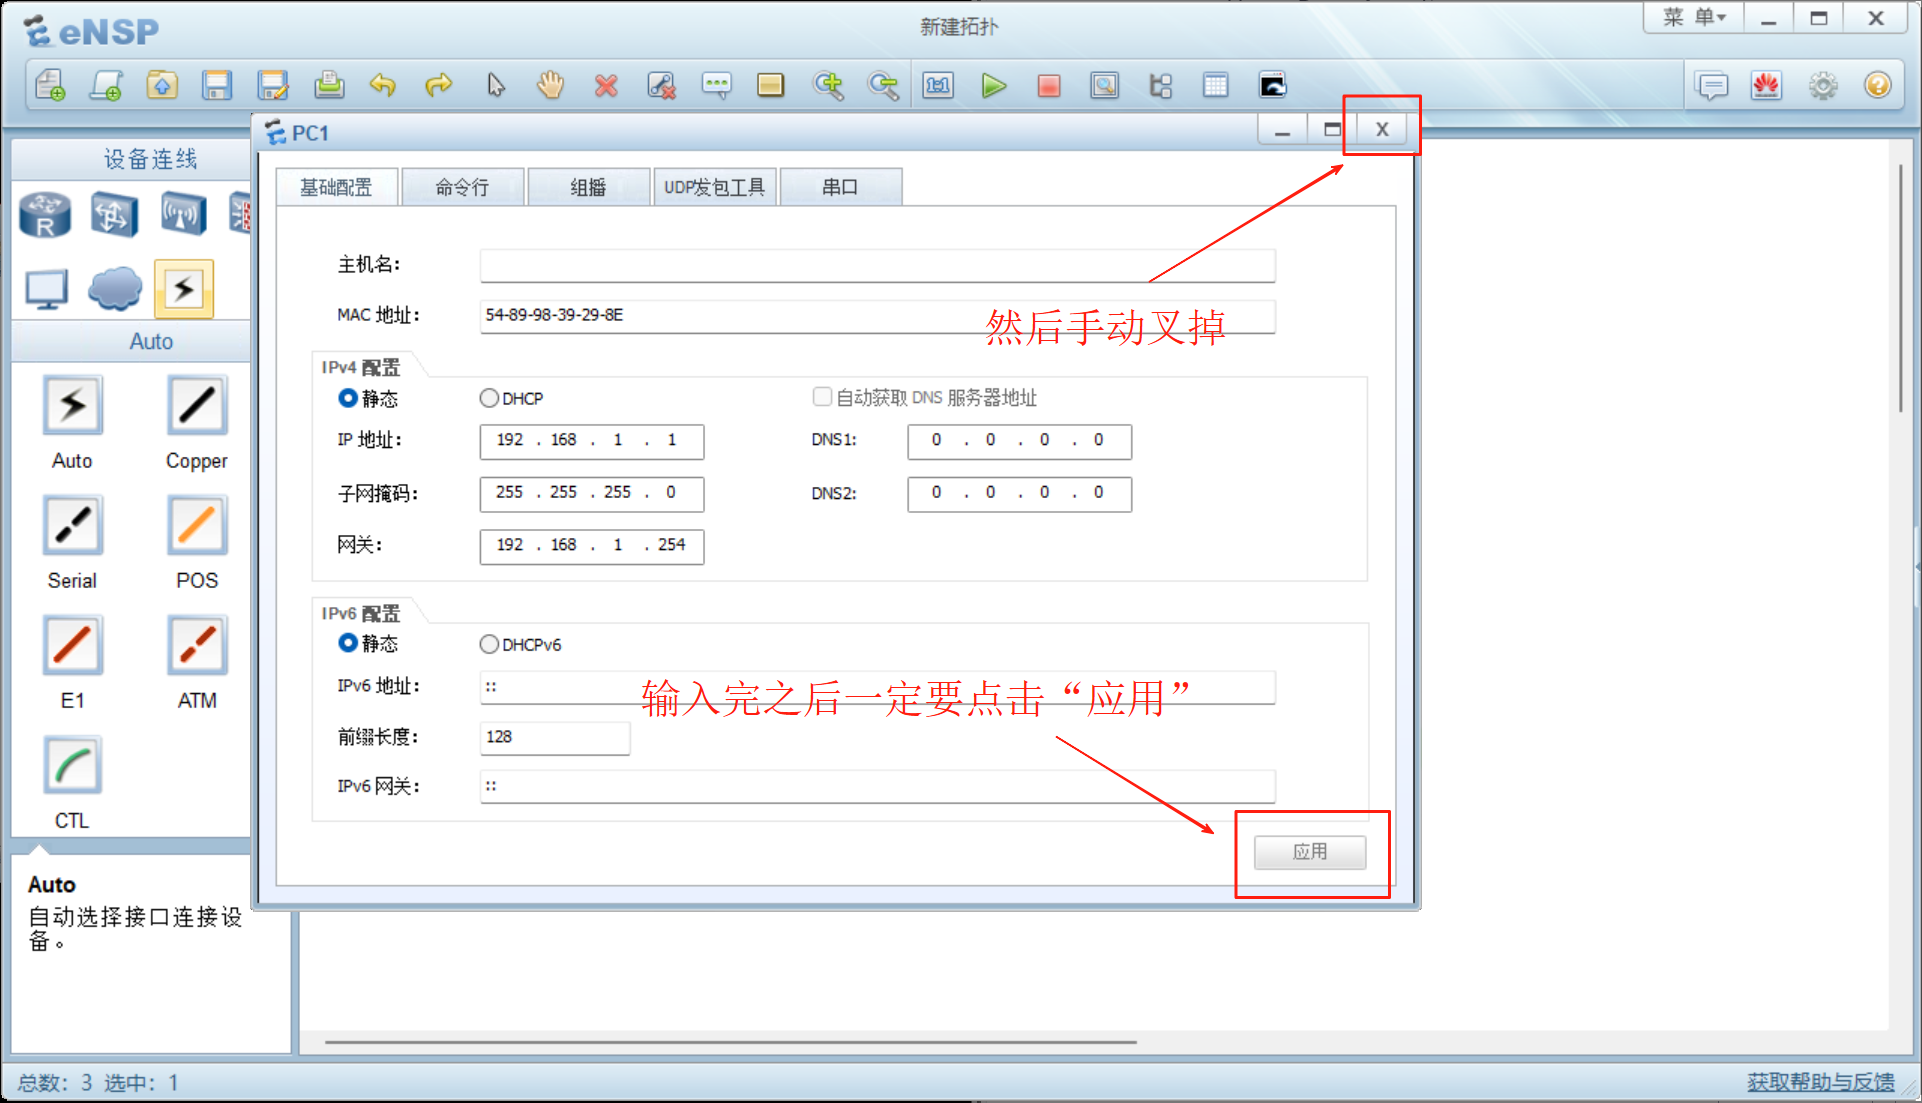Select the Copper cable connection
Viewport: 1922px width, 1103px height.
[x=197, y=406]
